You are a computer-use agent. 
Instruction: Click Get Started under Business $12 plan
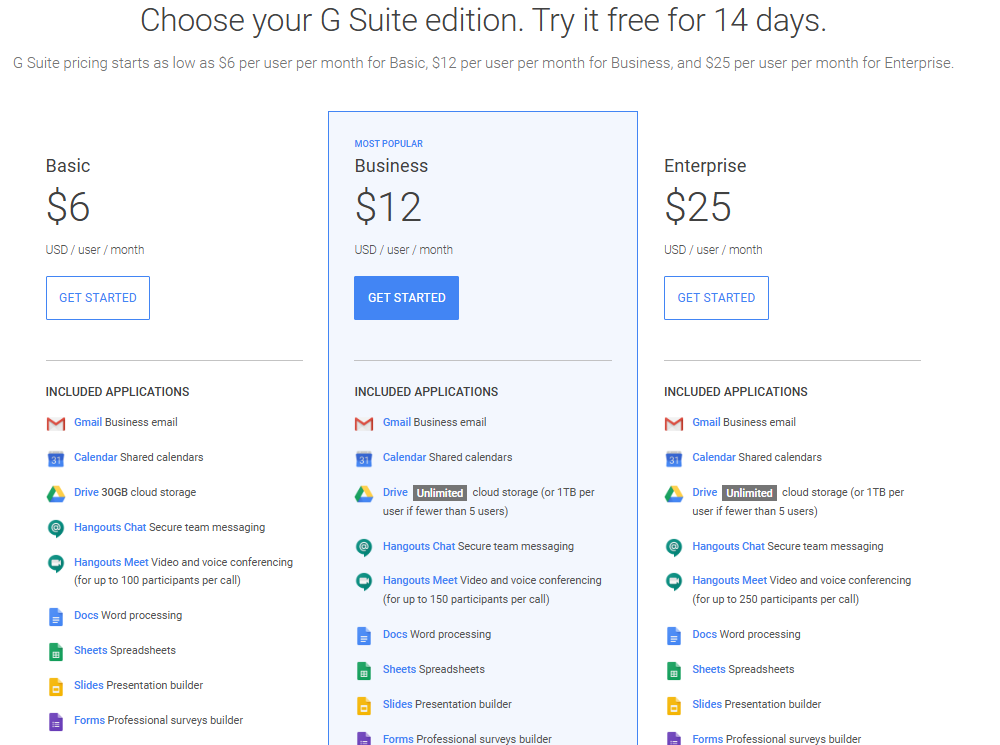coord(406,298)
